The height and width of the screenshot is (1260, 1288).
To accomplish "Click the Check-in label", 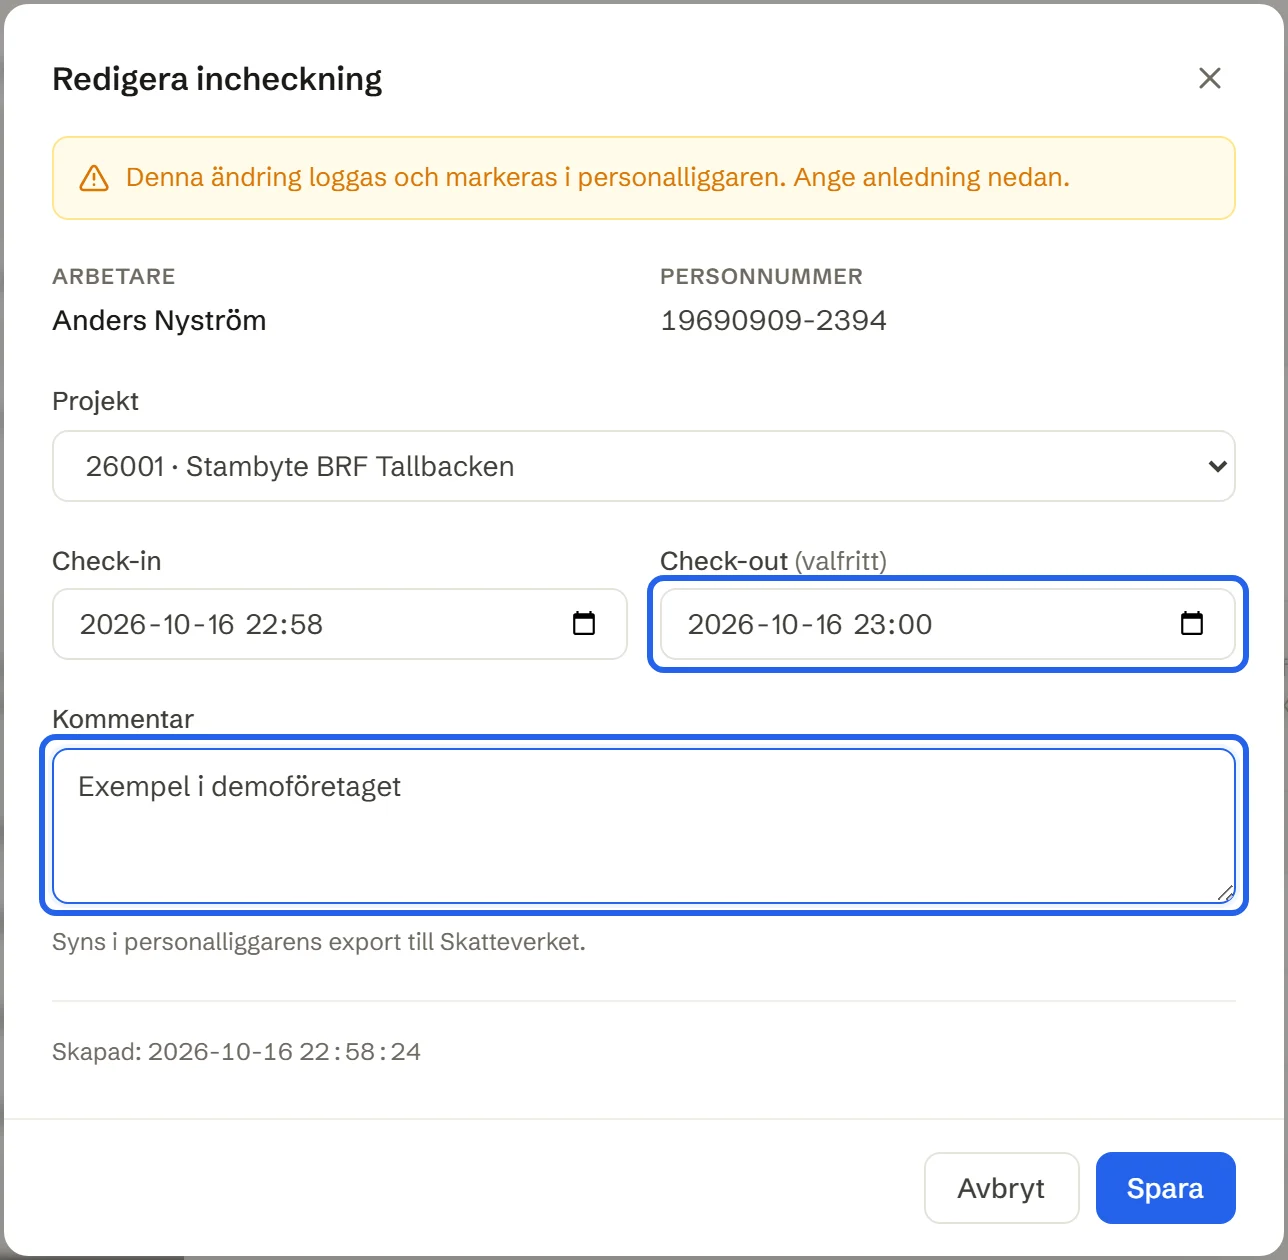I will click(107, 561).
